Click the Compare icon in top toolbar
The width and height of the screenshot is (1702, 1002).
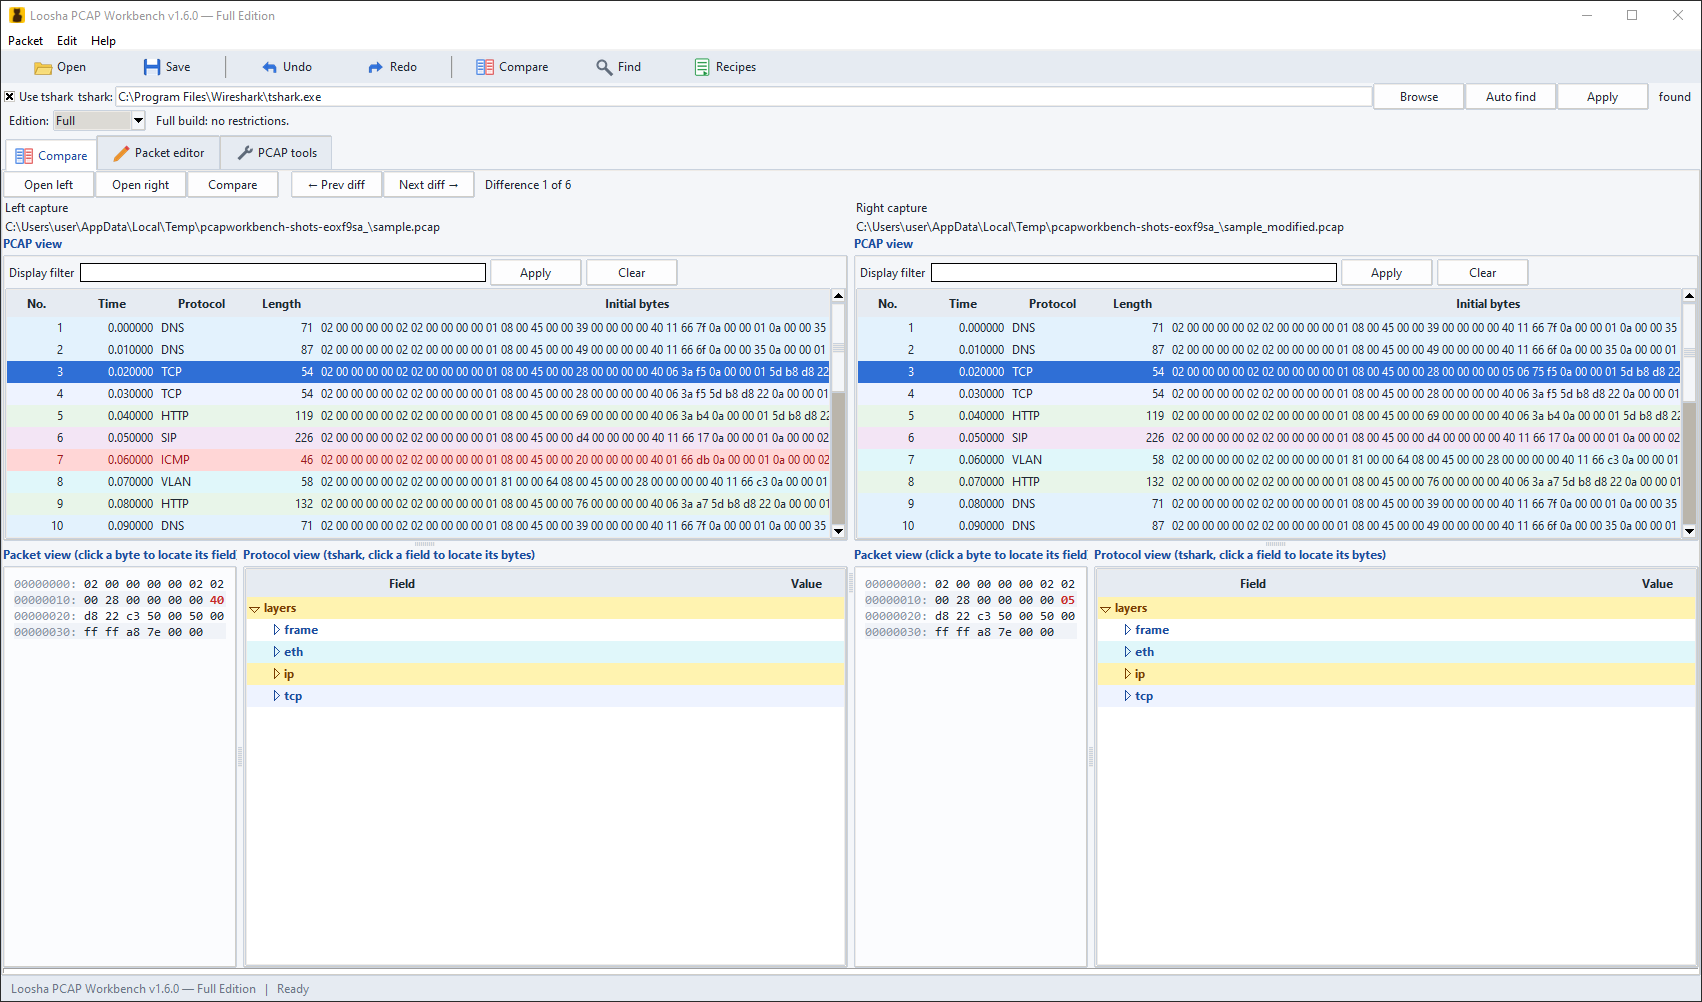pos(485,67)
